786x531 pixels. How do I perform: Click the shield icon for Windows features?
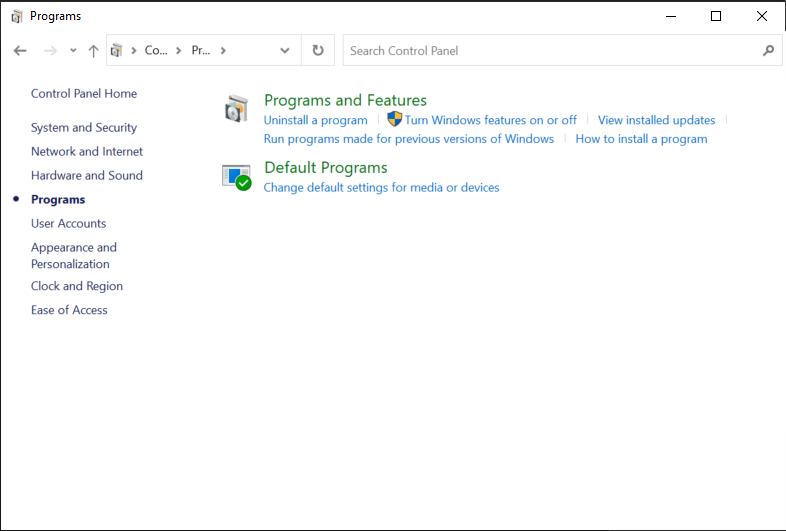[x=394, y=120]
